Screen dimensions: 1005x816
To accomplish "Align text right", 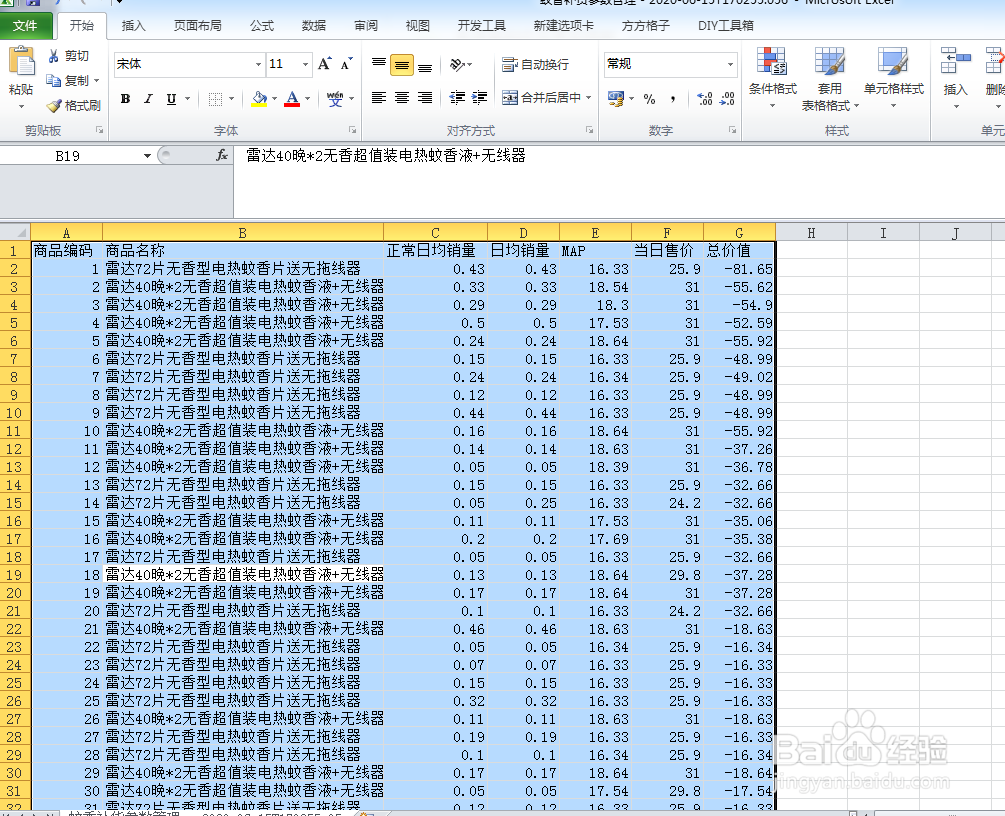I will (x=425, y=97).
